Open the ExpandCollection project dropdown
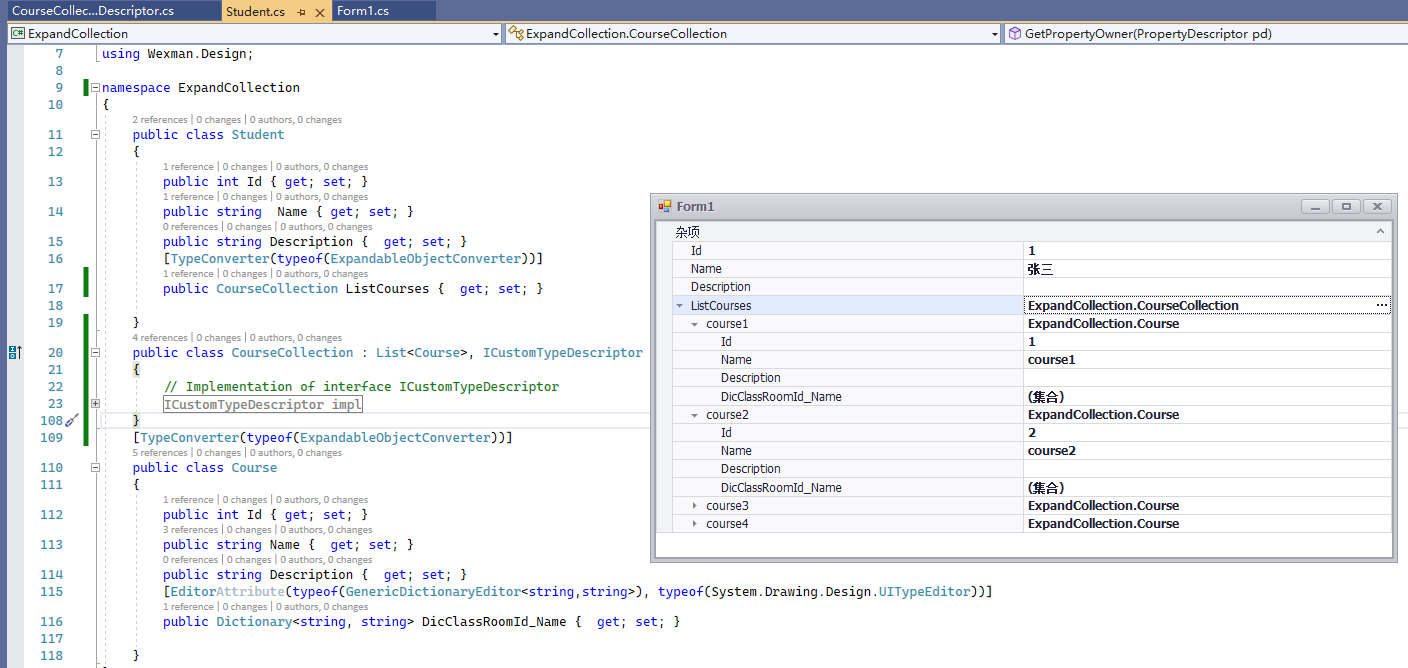 (x=496, y=34)
